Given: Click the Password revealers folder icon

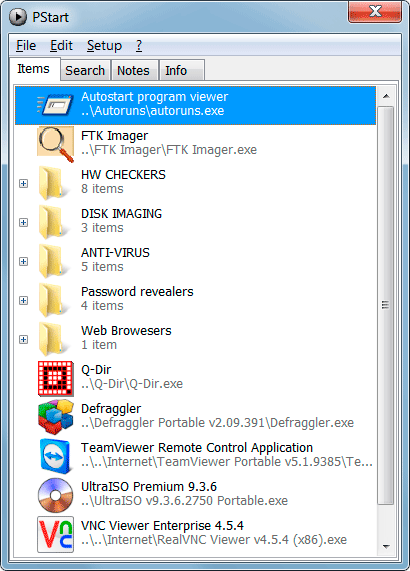Looking at the screenshot, I should pyautogui.click(x=53, y=300).
